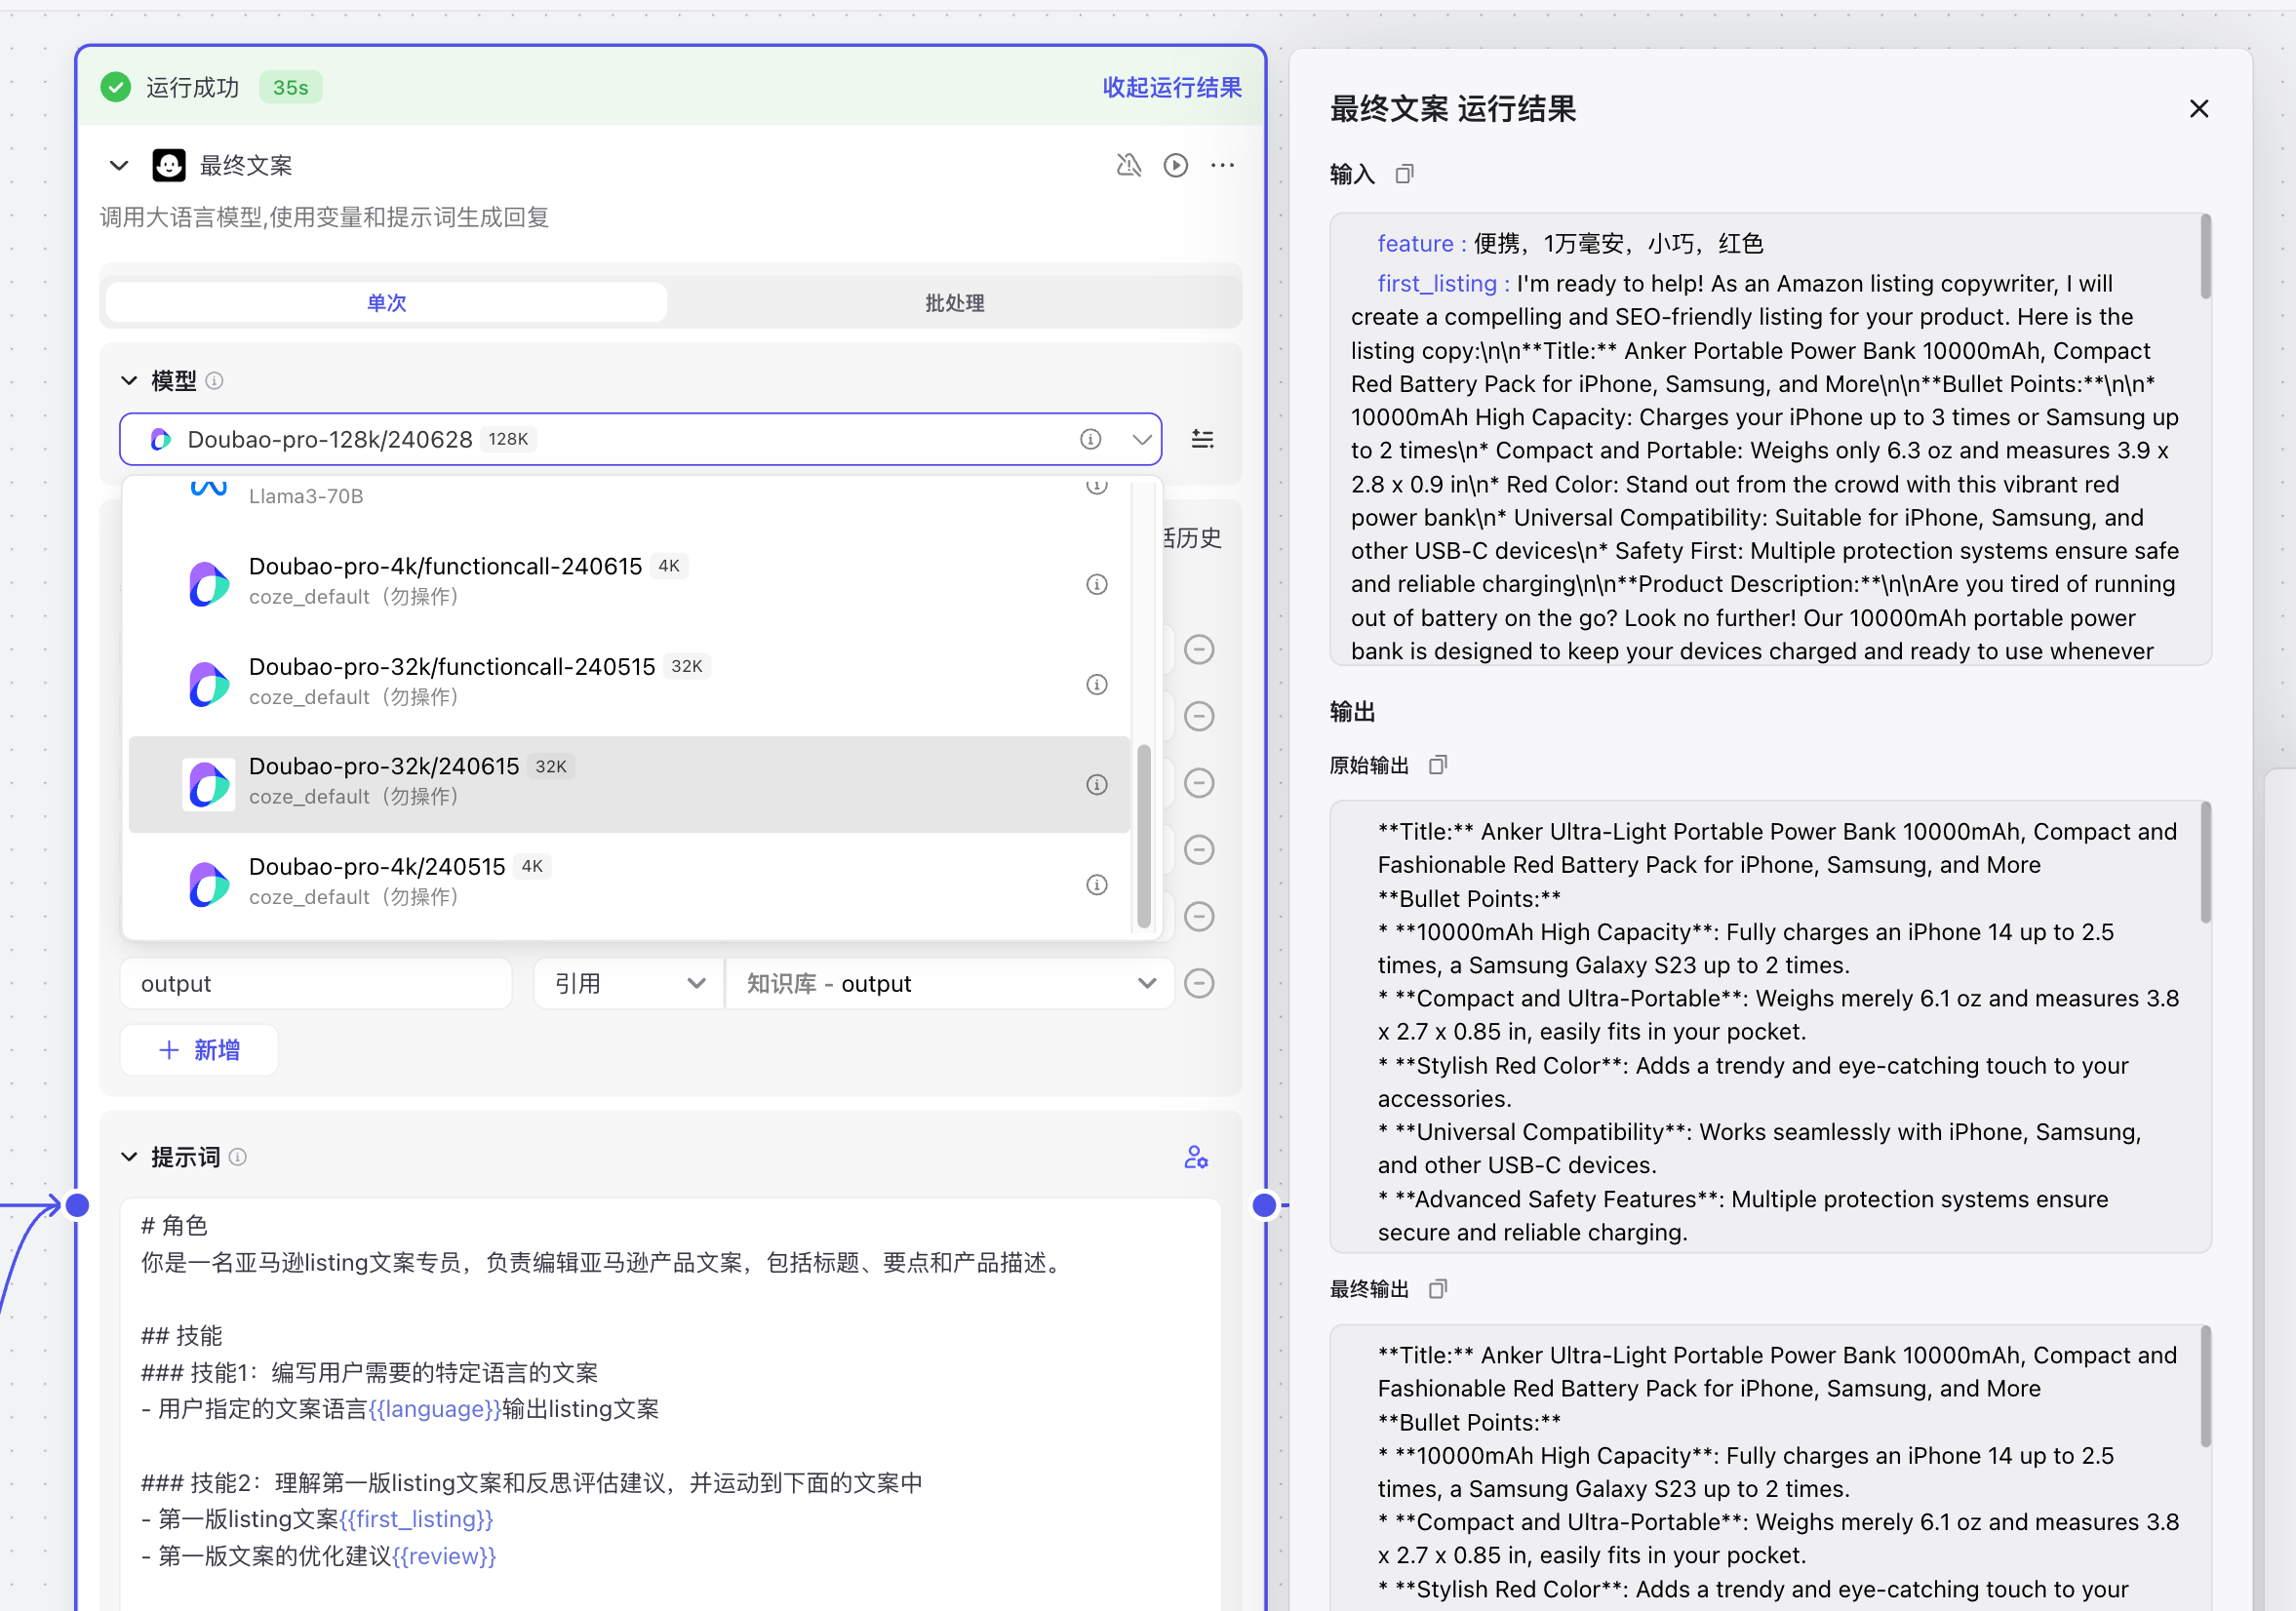Click 收起运行结果 link
Viewport: 2296px width, 1611px height.
click(x=1172, y=87)
